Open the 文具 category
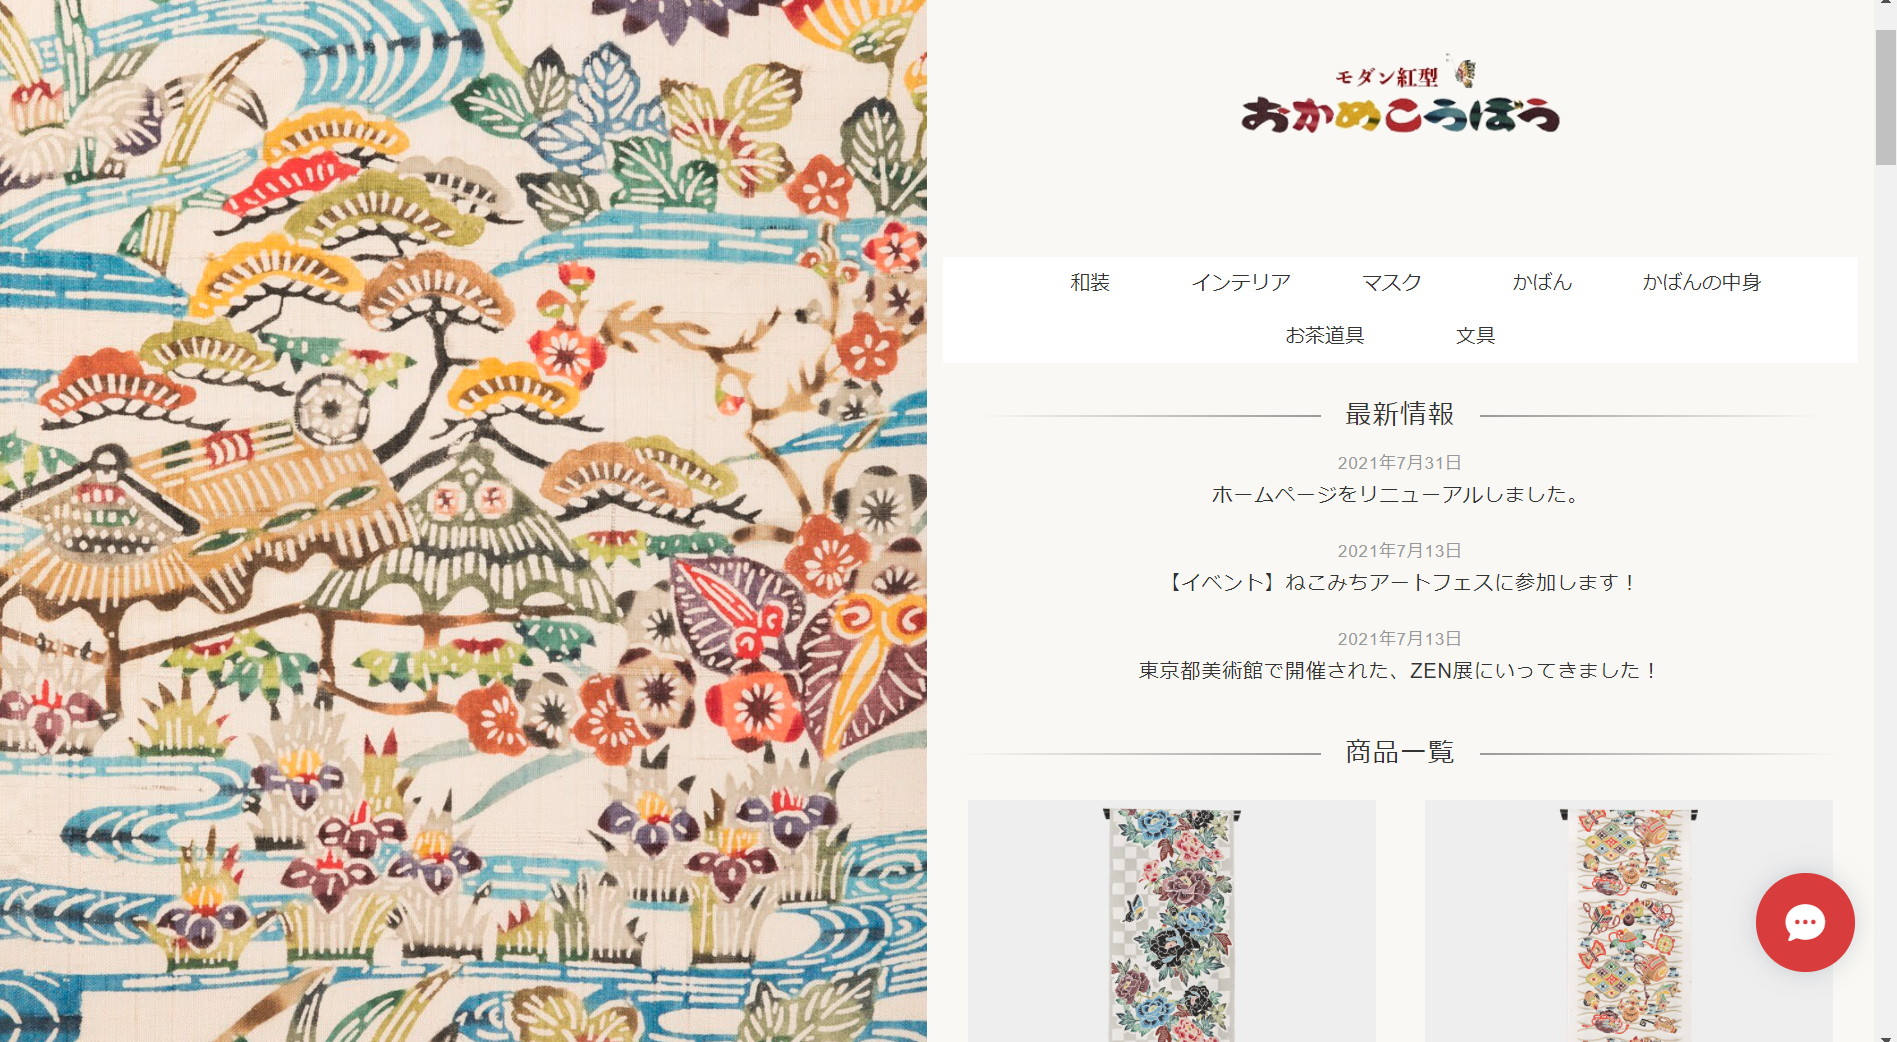The image size is (1897, 1042). [1476, 336]
